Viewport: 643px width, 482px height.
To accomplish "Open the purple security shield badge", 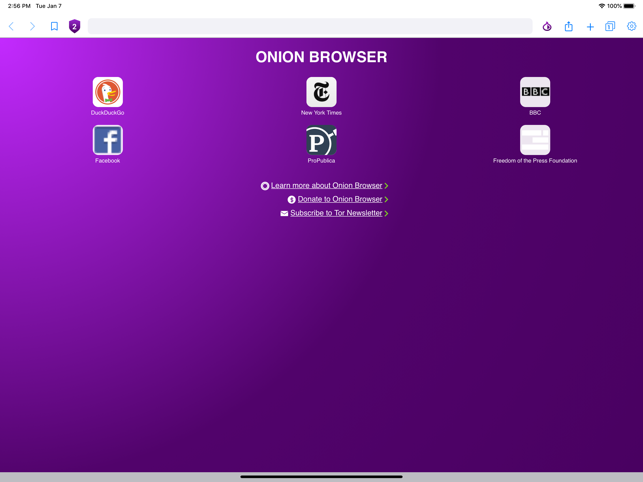I will [74, 26].
